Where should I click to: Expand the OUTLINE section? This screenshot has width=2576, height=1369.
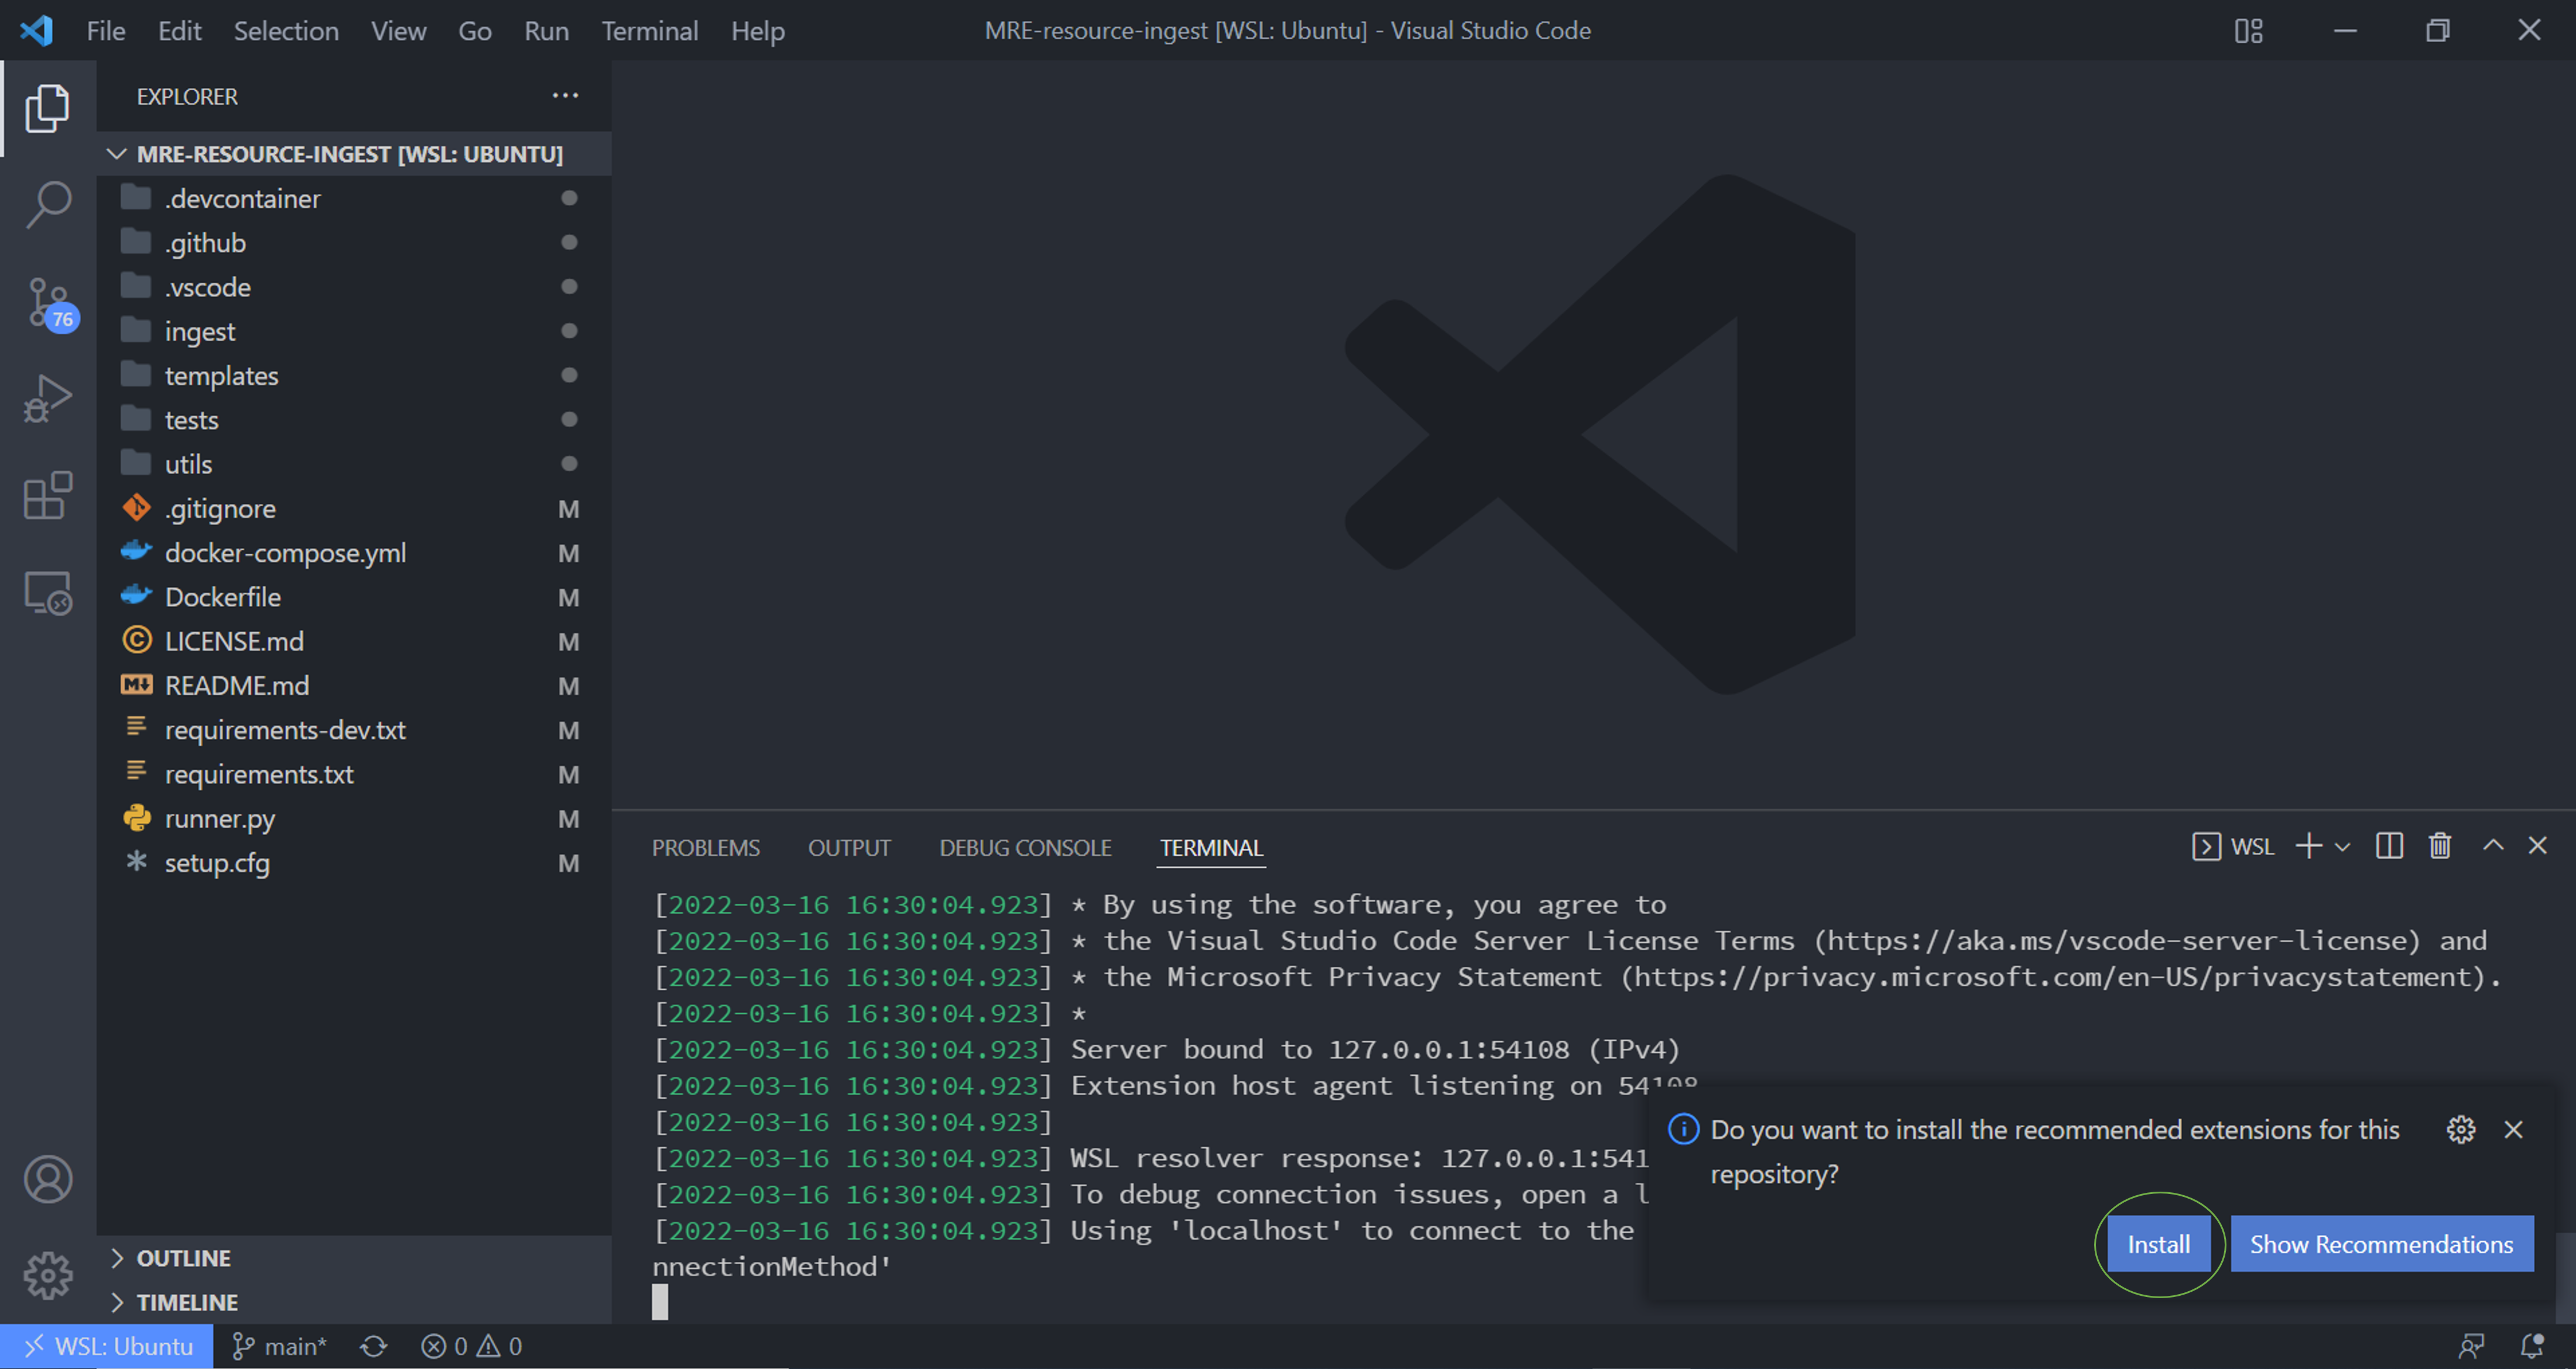(354, 1258)
